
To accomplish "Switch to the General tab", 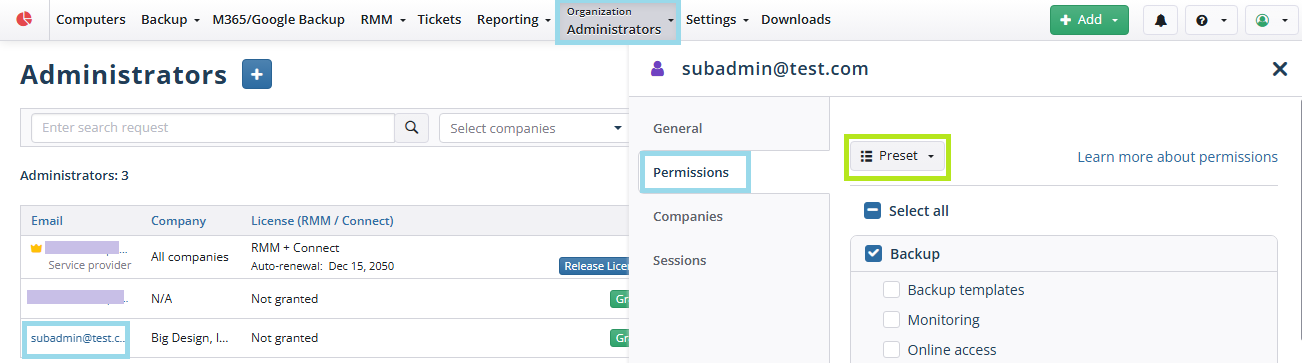I will click(x=678, y=128).
